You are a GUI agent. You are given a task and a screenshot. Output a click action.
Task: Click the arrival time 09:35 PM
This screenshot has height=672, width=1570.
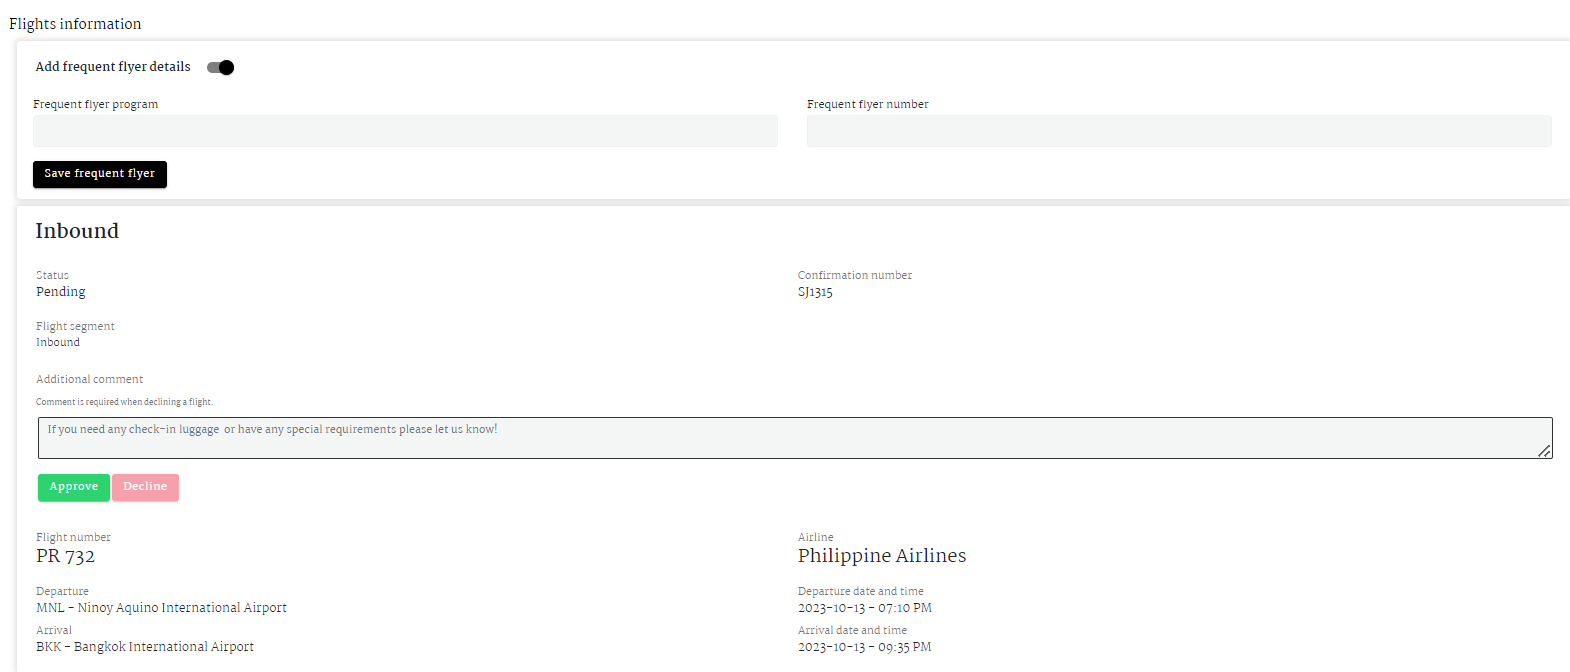click(904, 647)
